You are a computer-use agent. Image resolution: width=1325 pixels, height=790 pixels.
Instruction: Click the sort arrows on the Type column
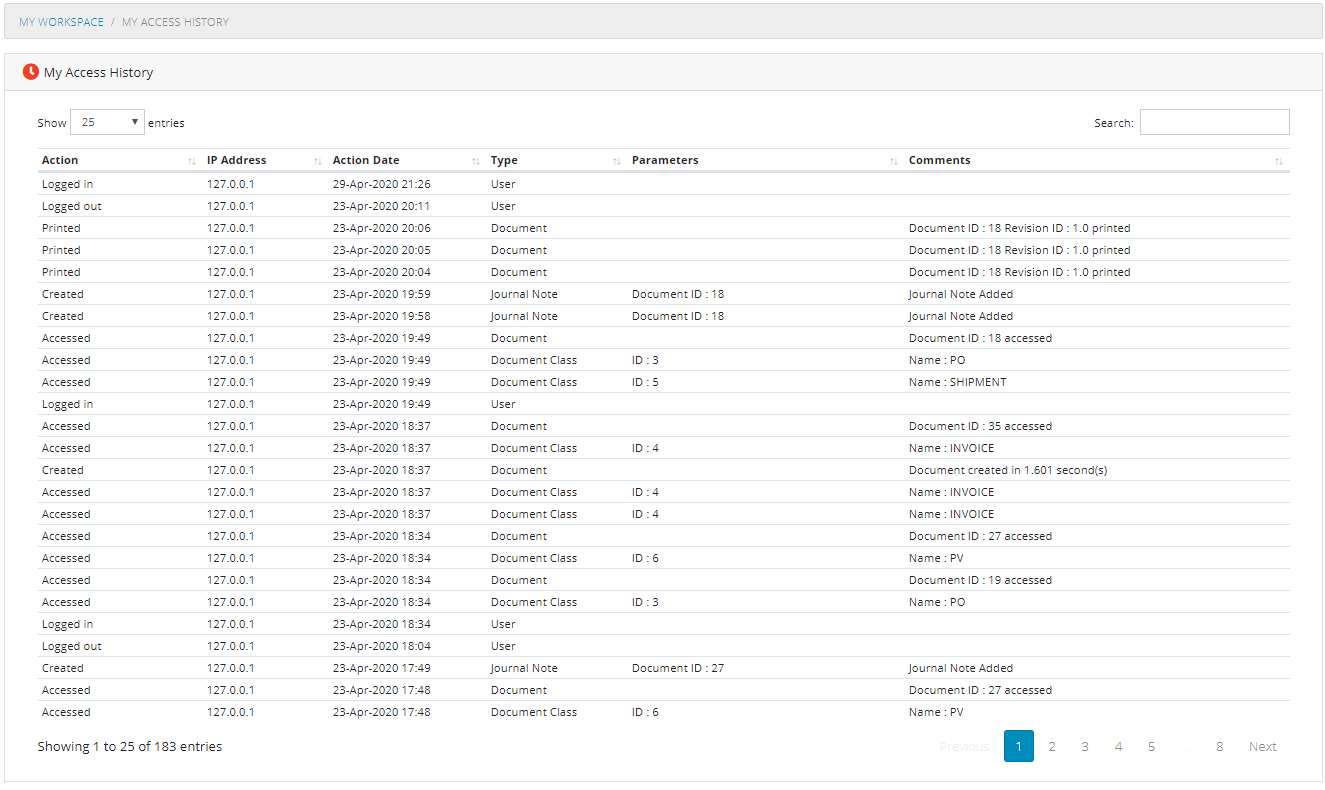(x=618, y=160)
